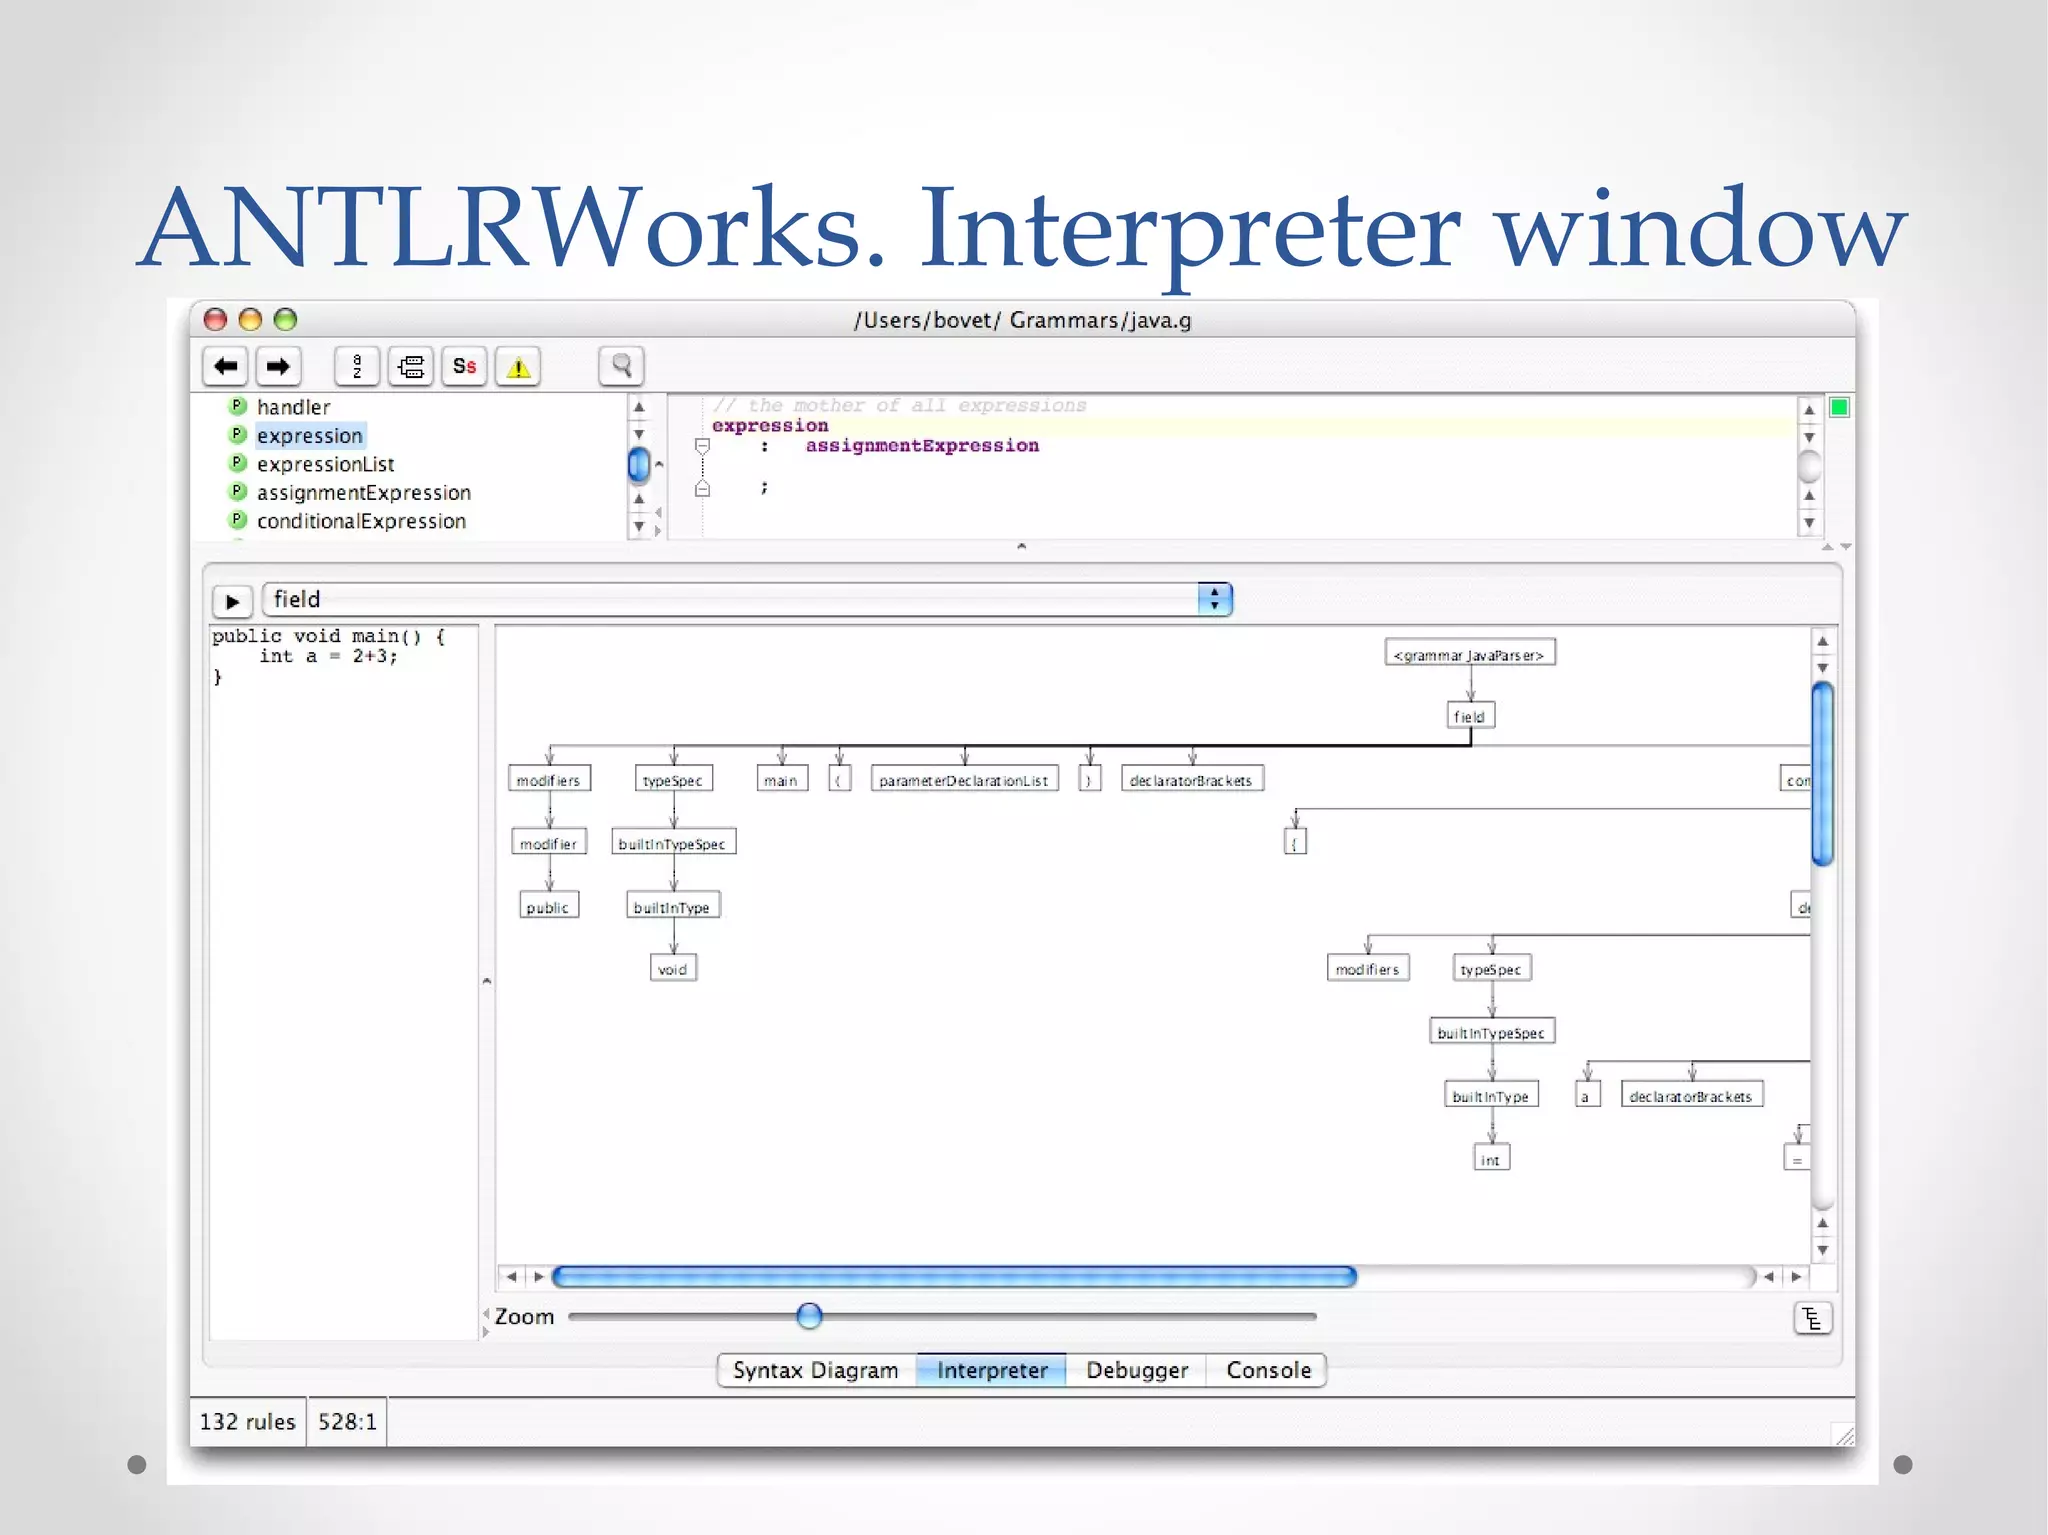Click the back arrow toolbar button
The image size is (2048, 1535).
tap(226, 366)
